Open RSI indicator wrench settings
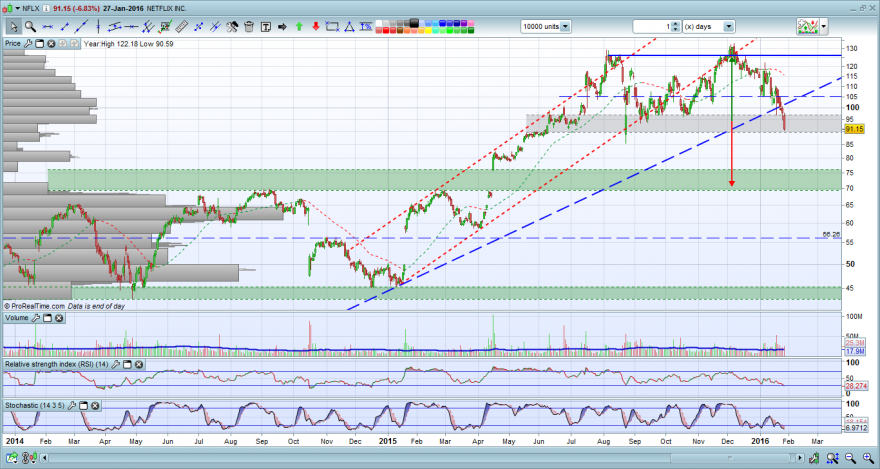880x469 pixels. tap(116, 364)
